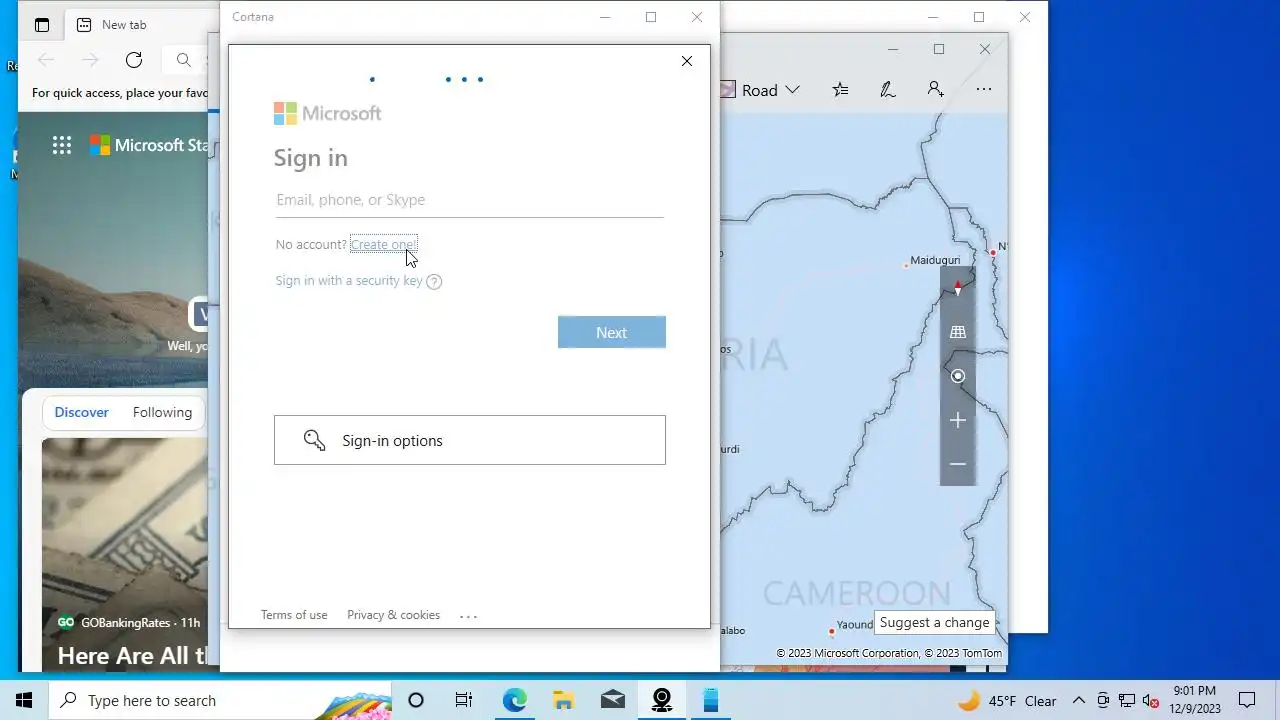The width and height of the screenshot is (1280, 720).
Task: Click the Edge back arrow
Action: pyautogui.click(x=46, y=60)
